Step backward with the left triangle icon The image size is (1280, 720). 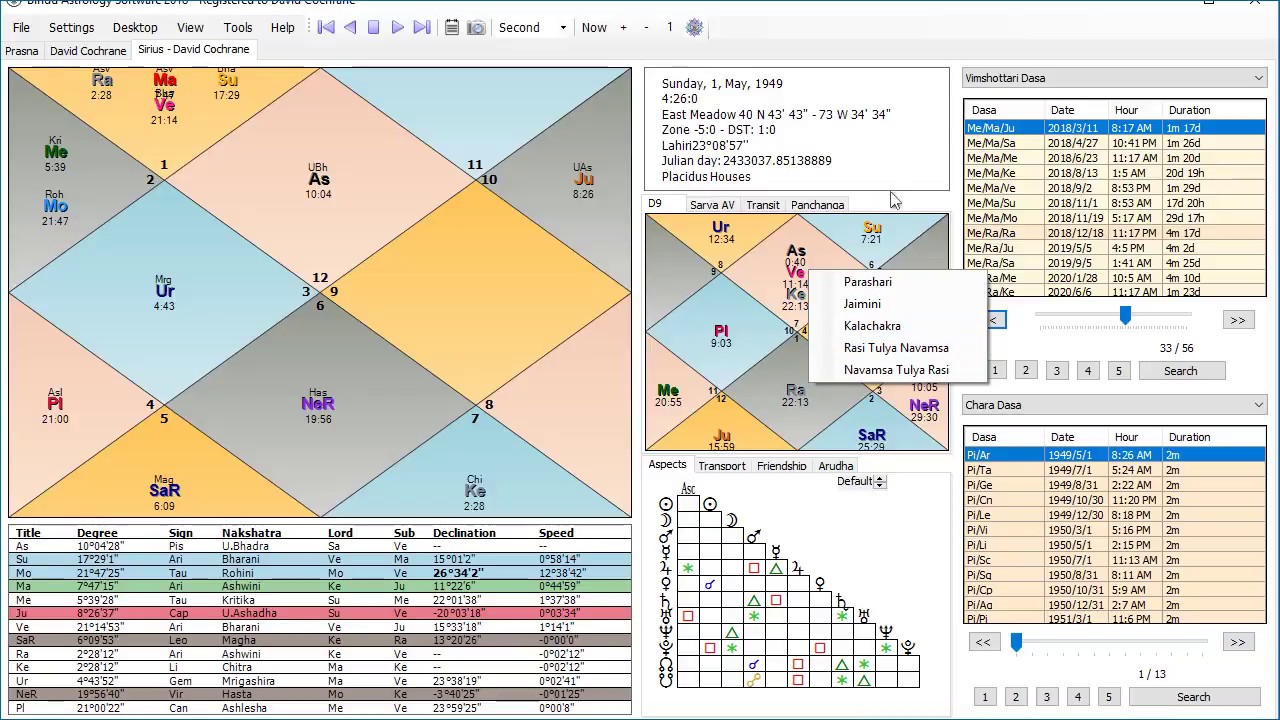[x=350, y=27]
